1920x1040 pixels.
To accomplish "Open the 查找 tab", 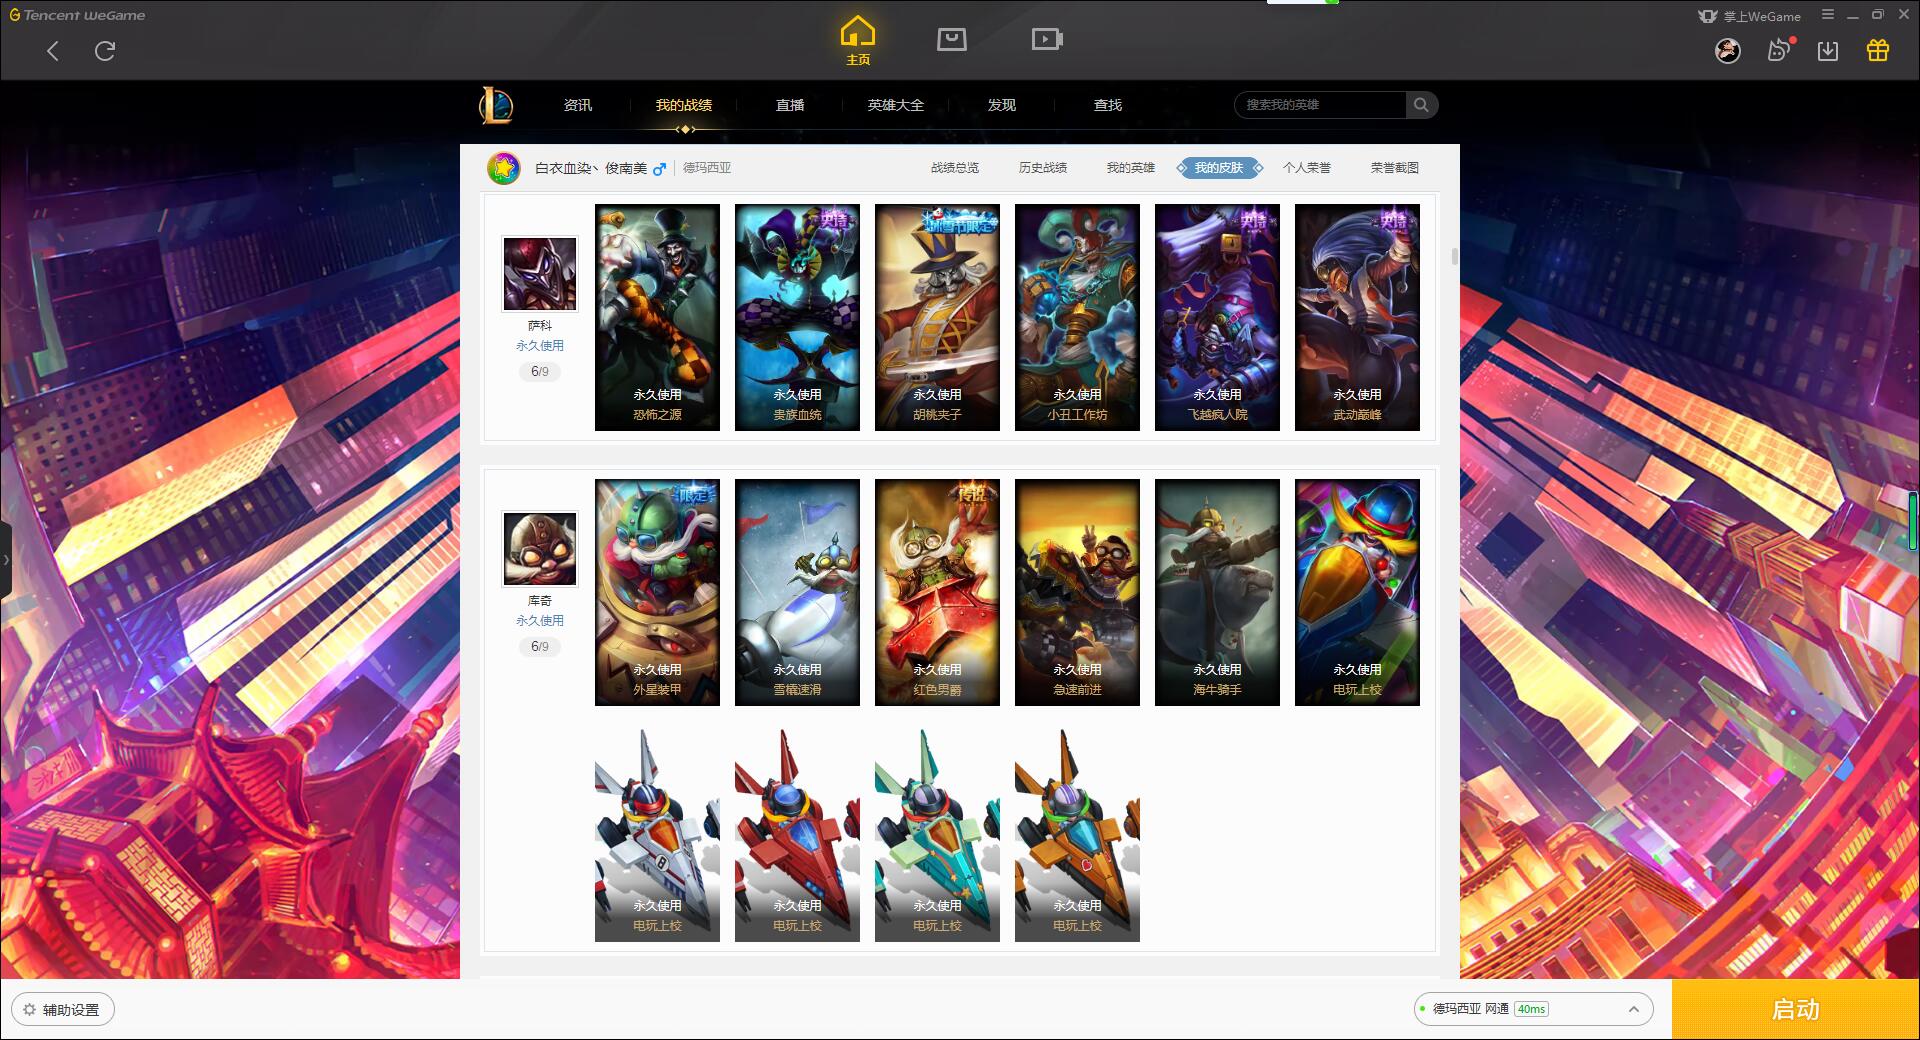I will (x=1108, y=105).
